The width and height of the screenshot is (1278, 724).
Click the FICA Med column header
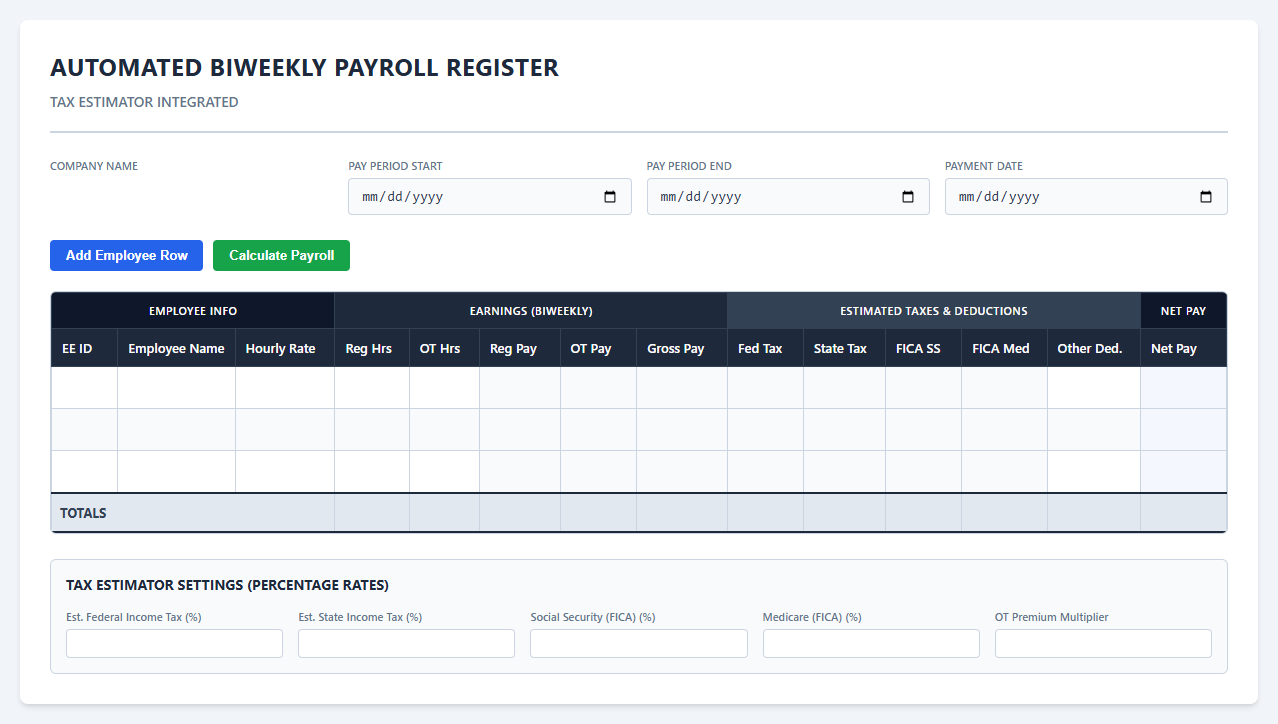pyautogui.click(x=1005, y=348)
